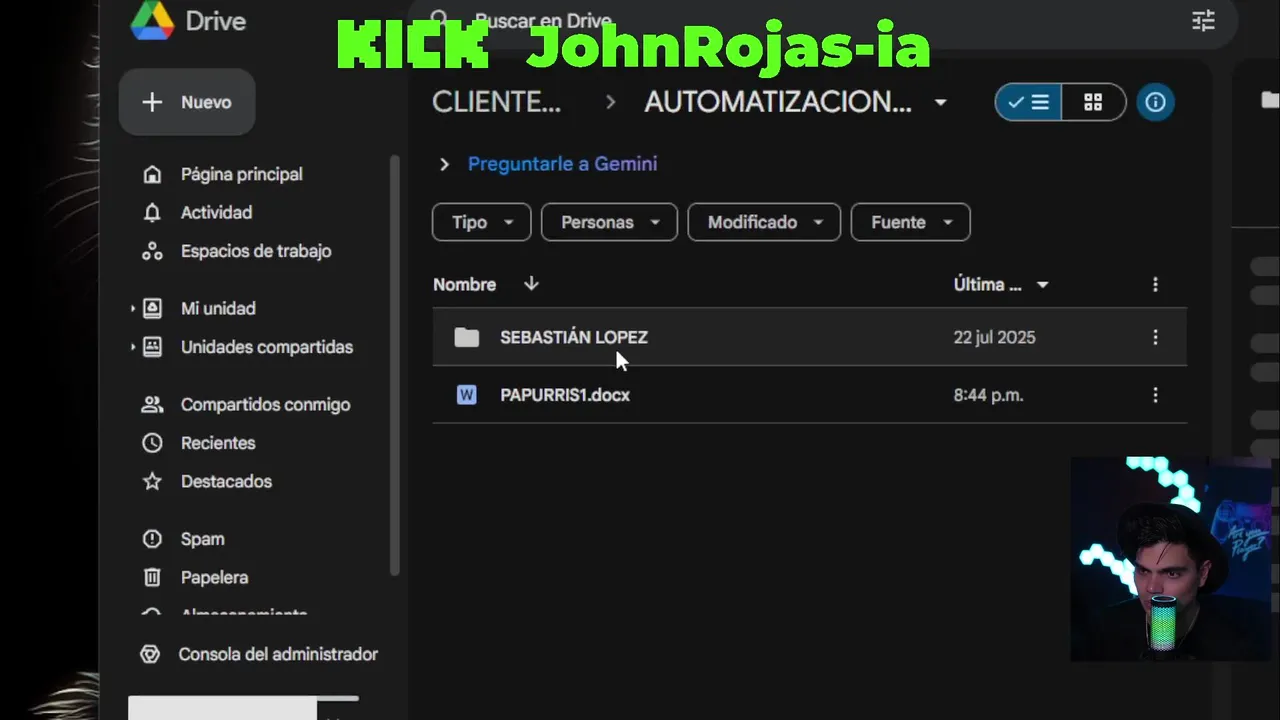Image resolution: width=1280 pixels, height=720 pixels.
Task: Navigate to CLIENTE... breadcrumb folder
Action: point(496,102)
